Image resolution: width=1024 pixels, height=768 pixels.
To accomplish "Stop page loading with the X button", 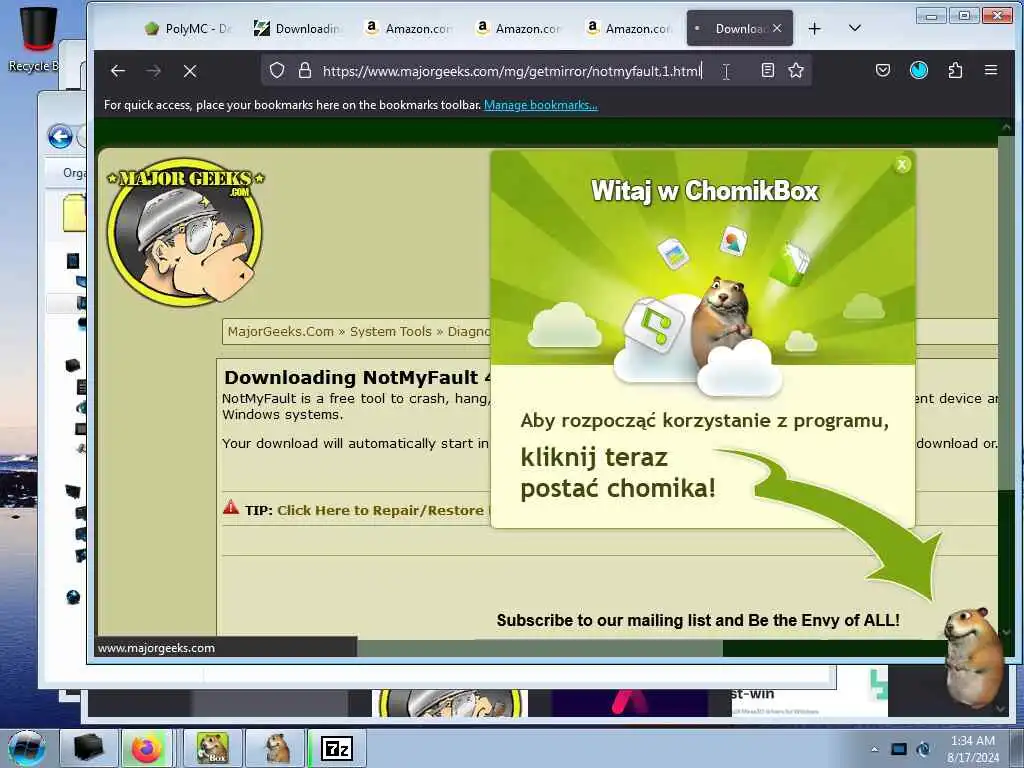I will (x=190, y=71).
